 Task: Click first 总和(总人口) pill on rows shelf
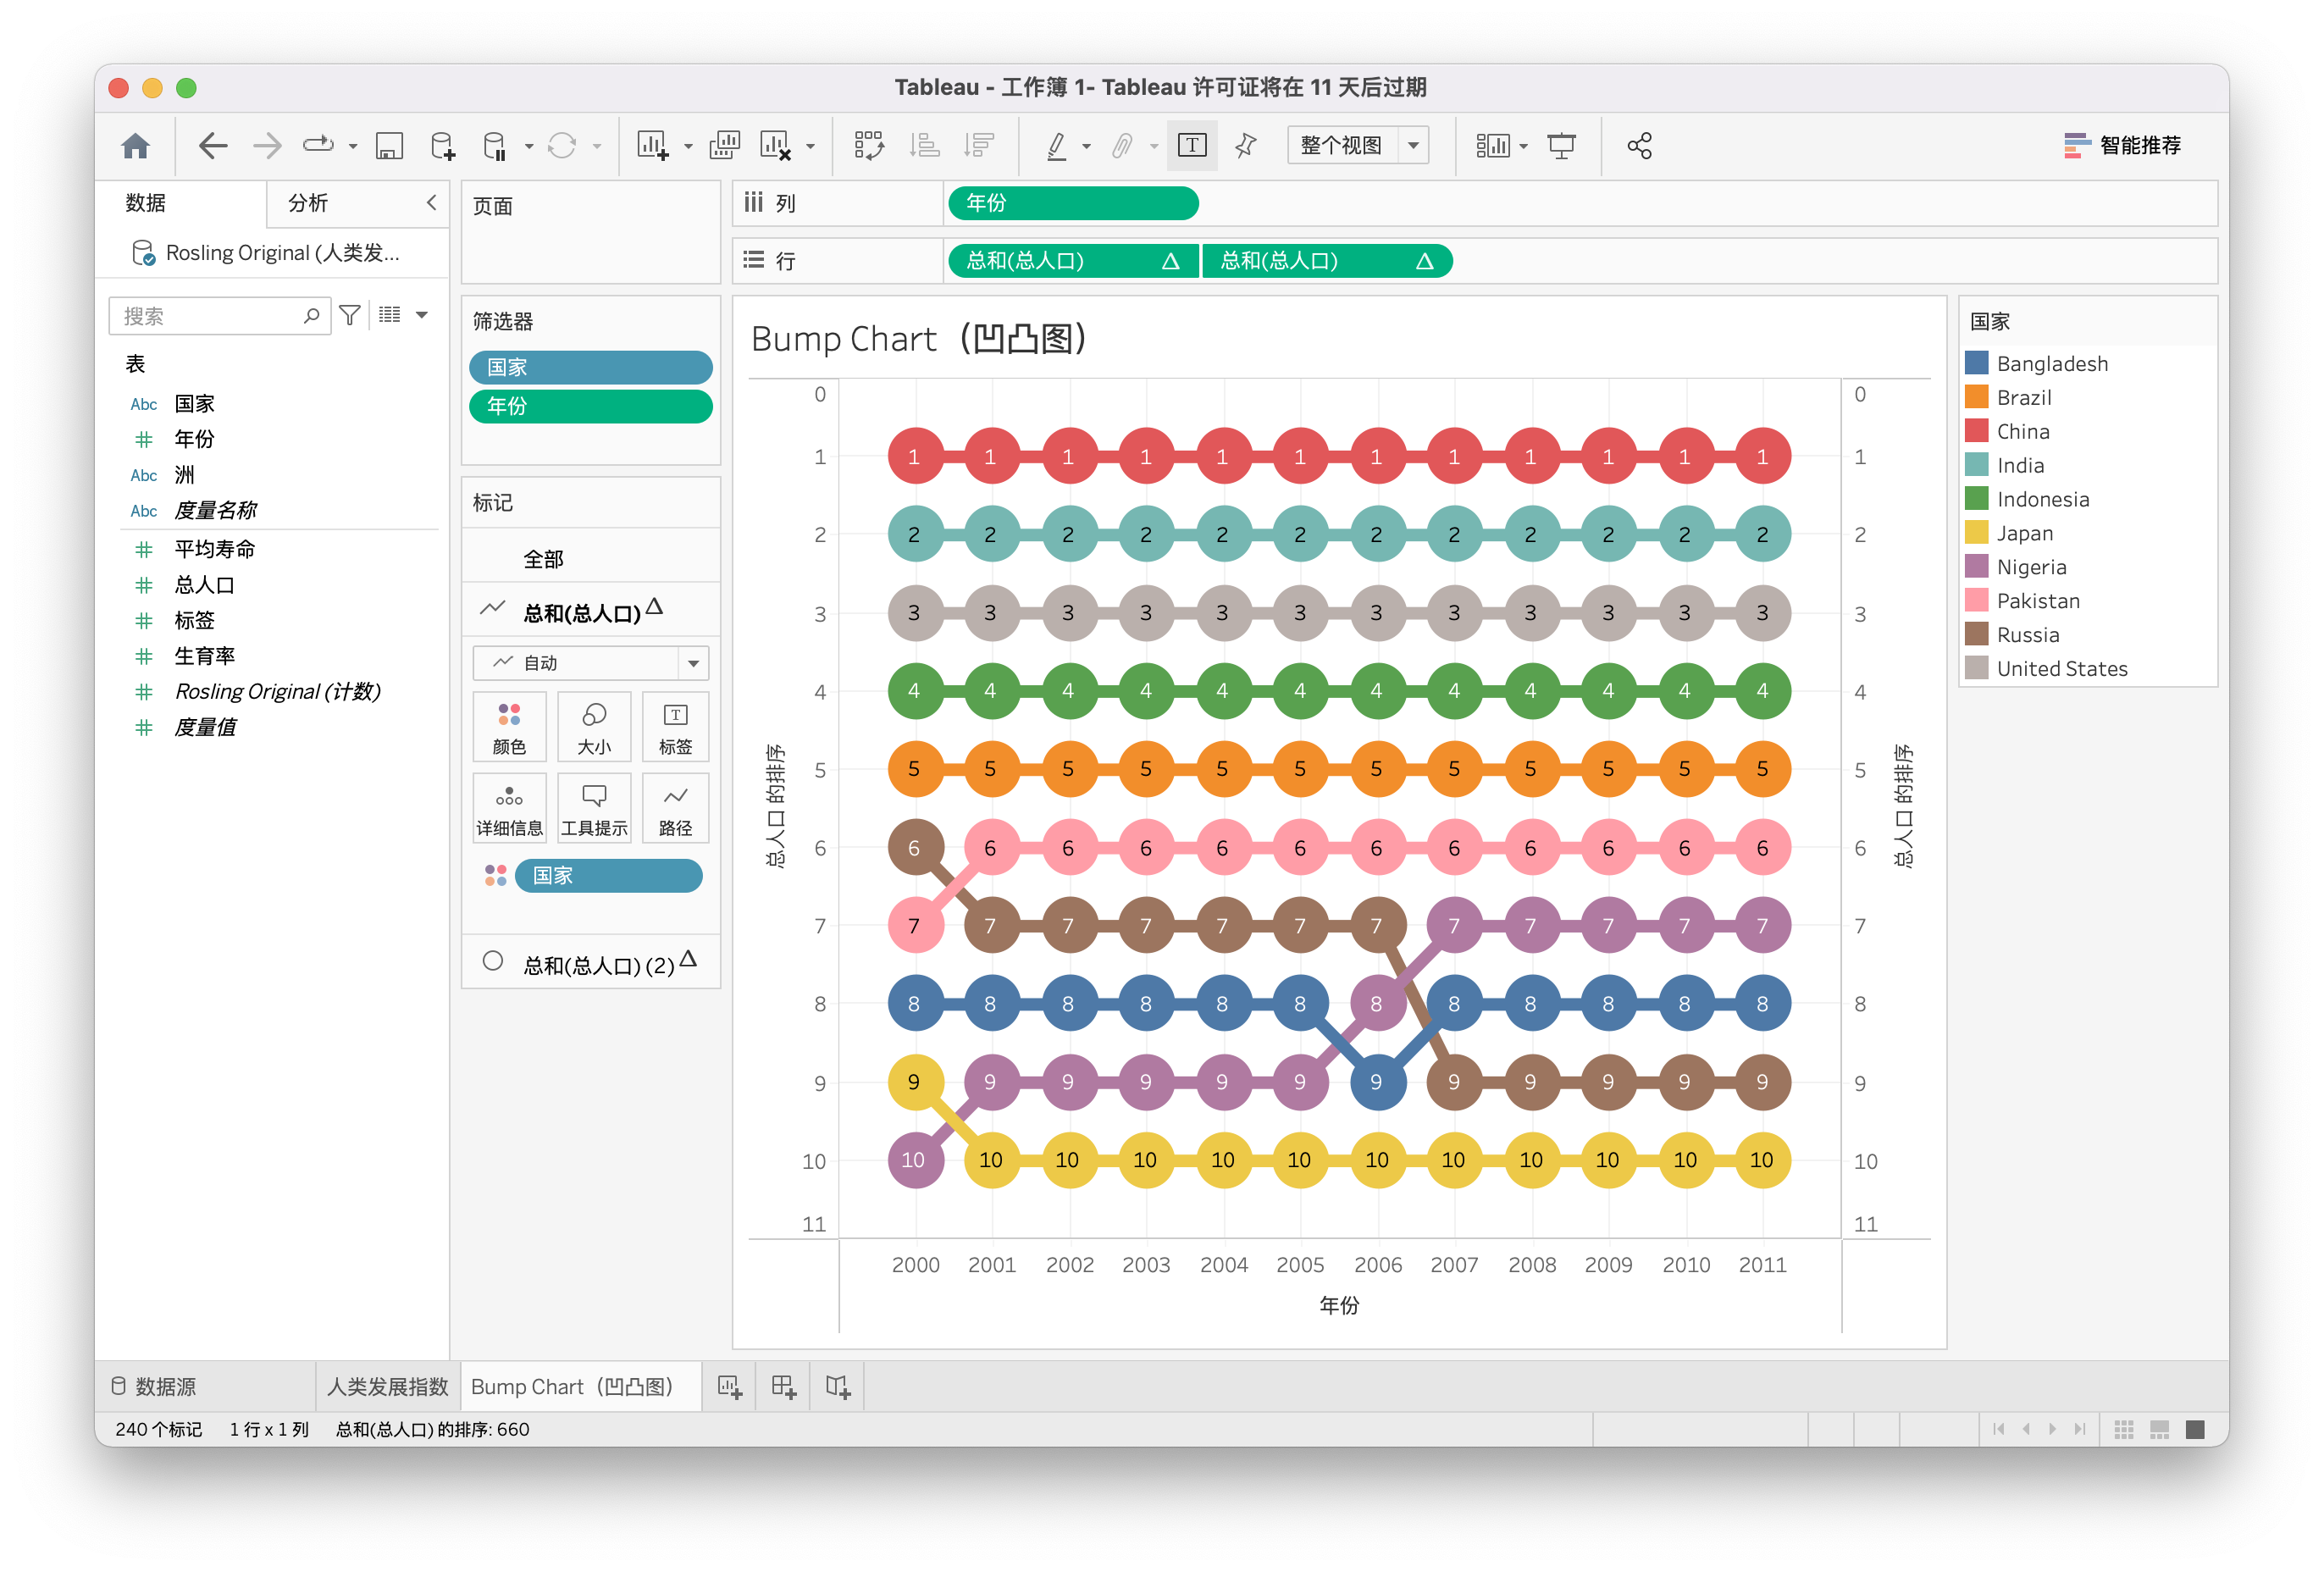[x=1073, y=261]
